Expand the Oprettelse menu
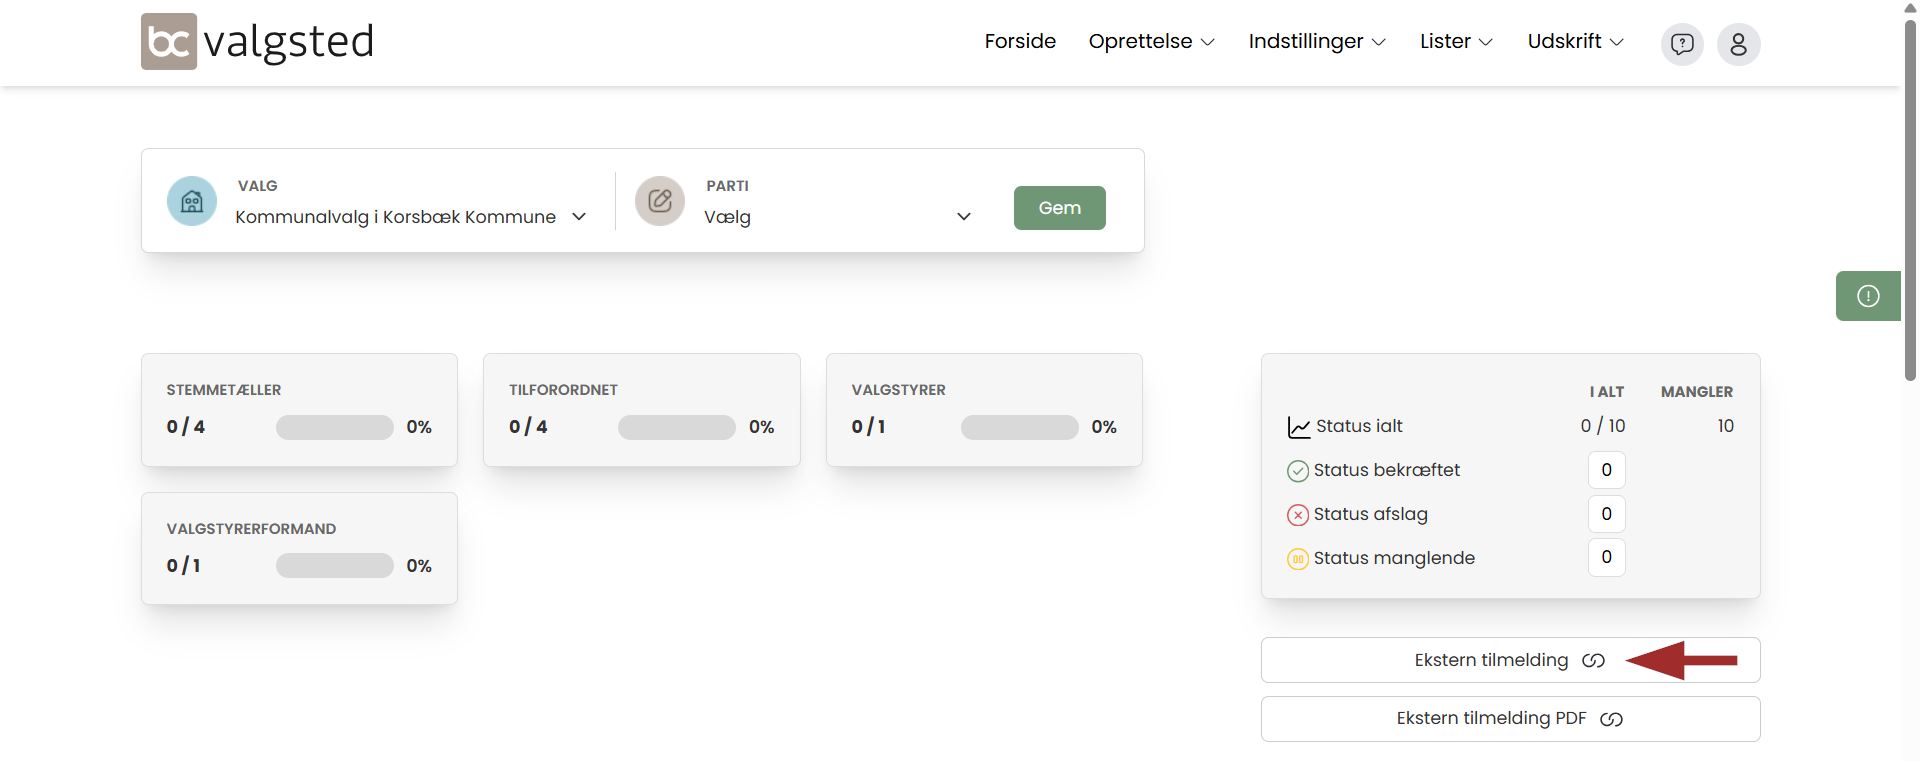 pyautogui.click(x=1151, y=42)
